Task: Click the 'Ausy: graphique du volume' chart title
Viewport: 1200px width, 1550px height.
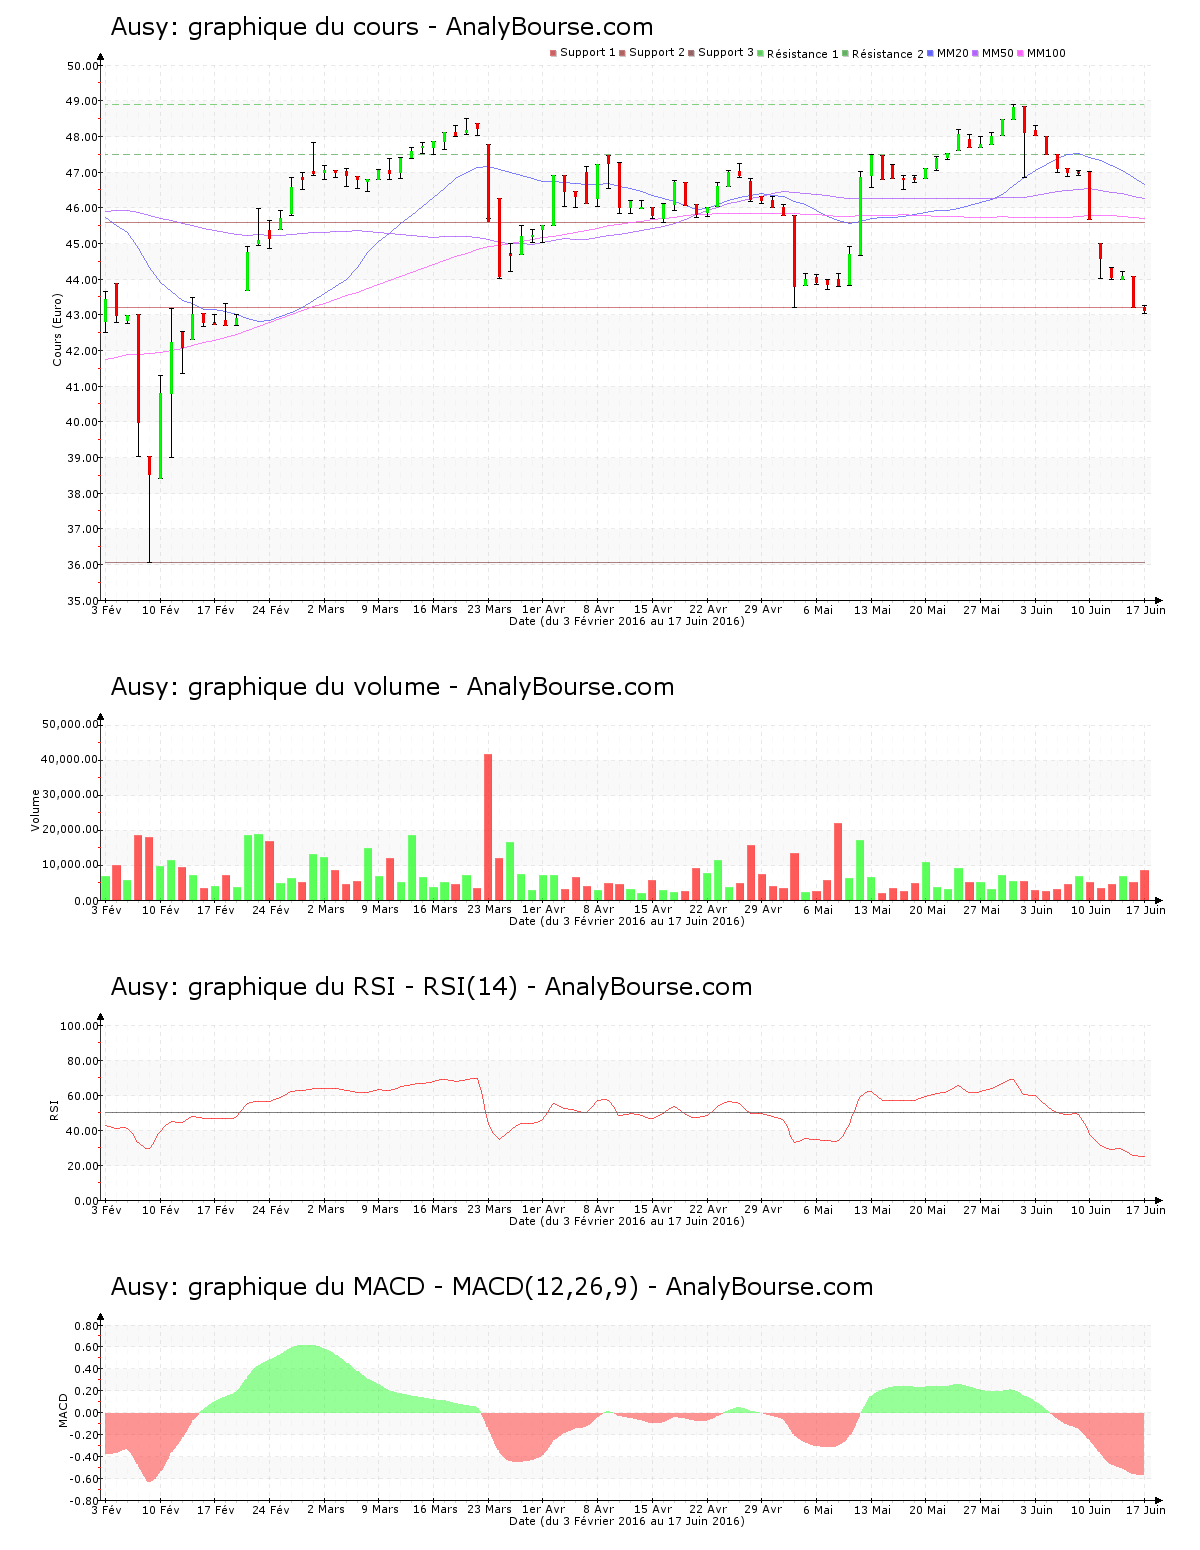Action: click(x=392, y=687)
